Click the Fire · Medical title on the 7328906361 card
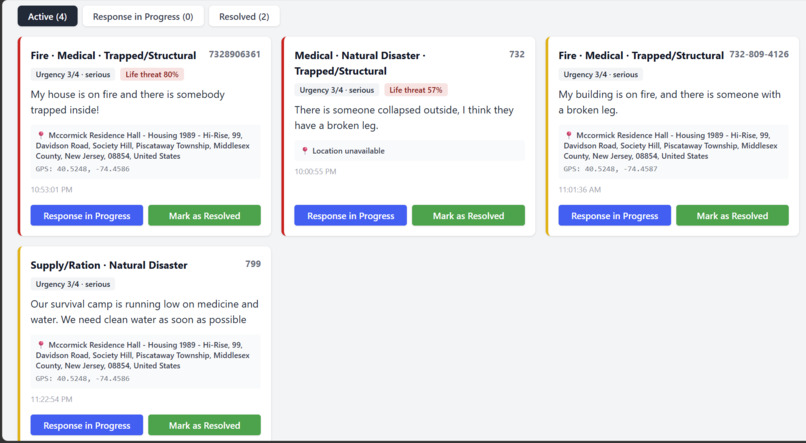 113,56
